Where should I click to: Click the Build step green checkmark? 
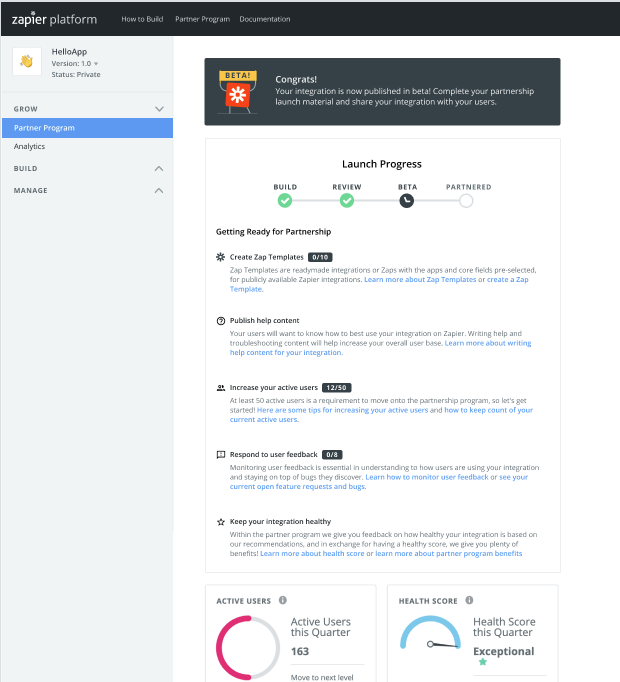click(285, 201)
